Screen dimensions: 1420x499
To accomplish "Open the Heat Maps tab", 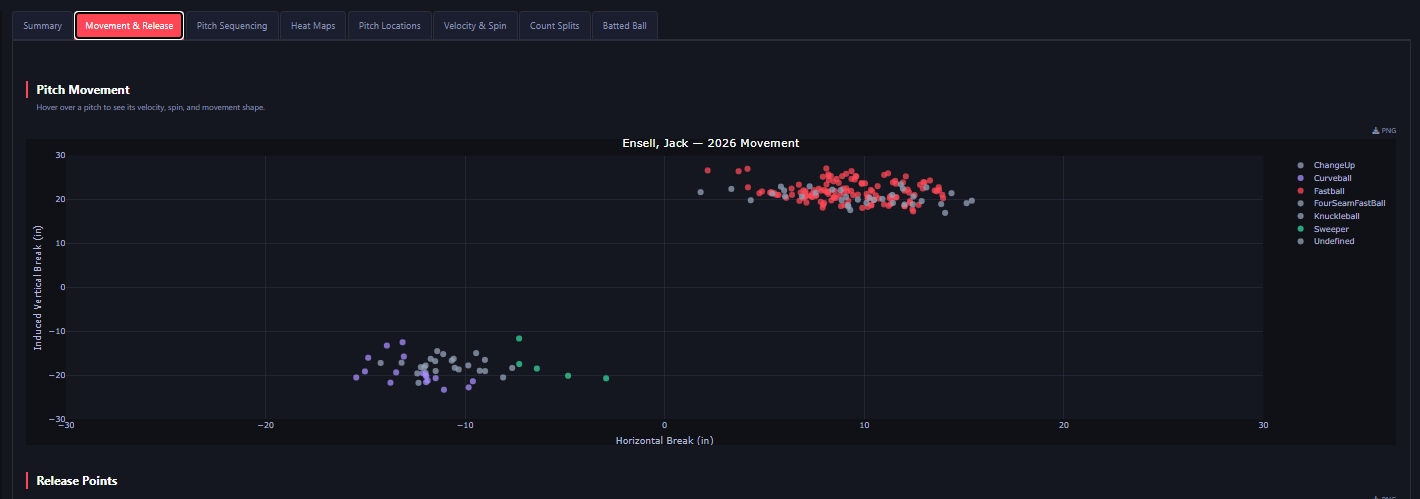I will [313, 26].
